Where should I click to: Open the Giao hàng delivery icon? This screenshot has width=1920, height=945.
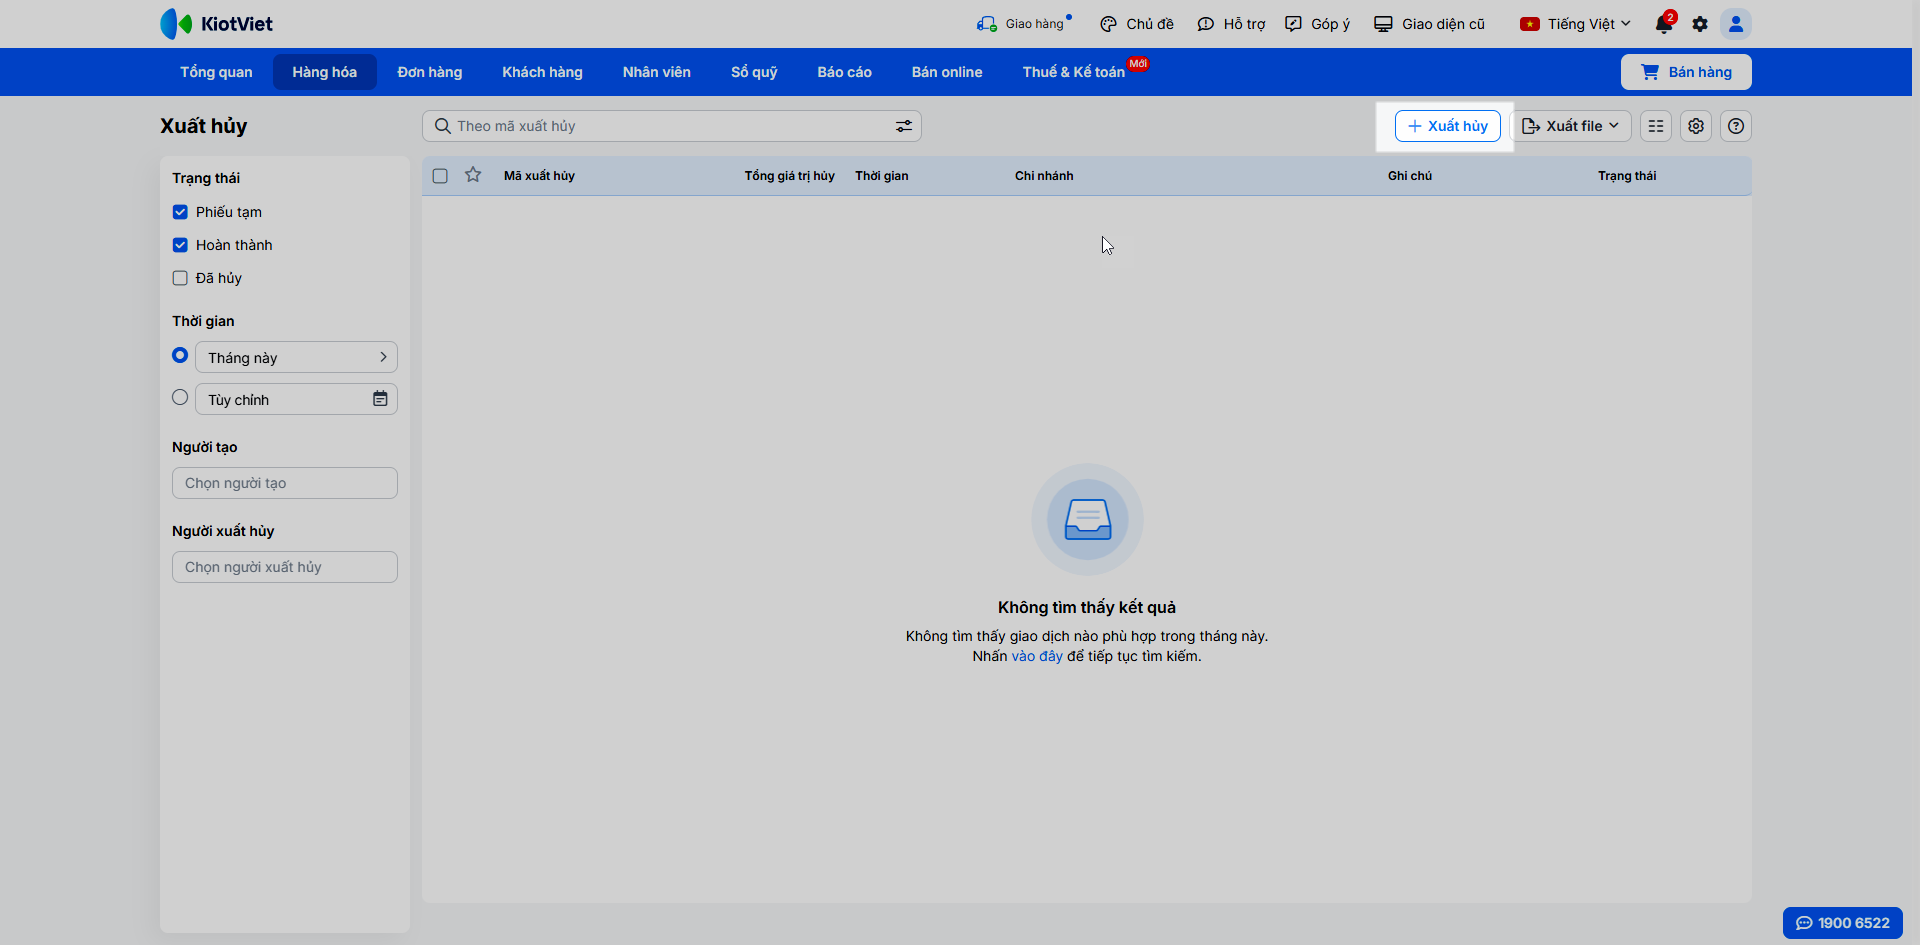986,24
